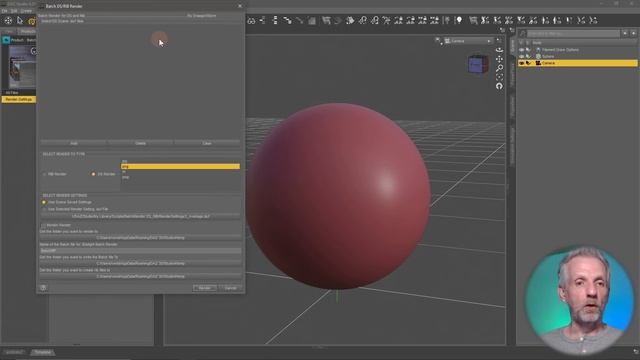Click the Add button in Batch Render dialog
Screen dimensions: 640x360
[x=73, y=143]
